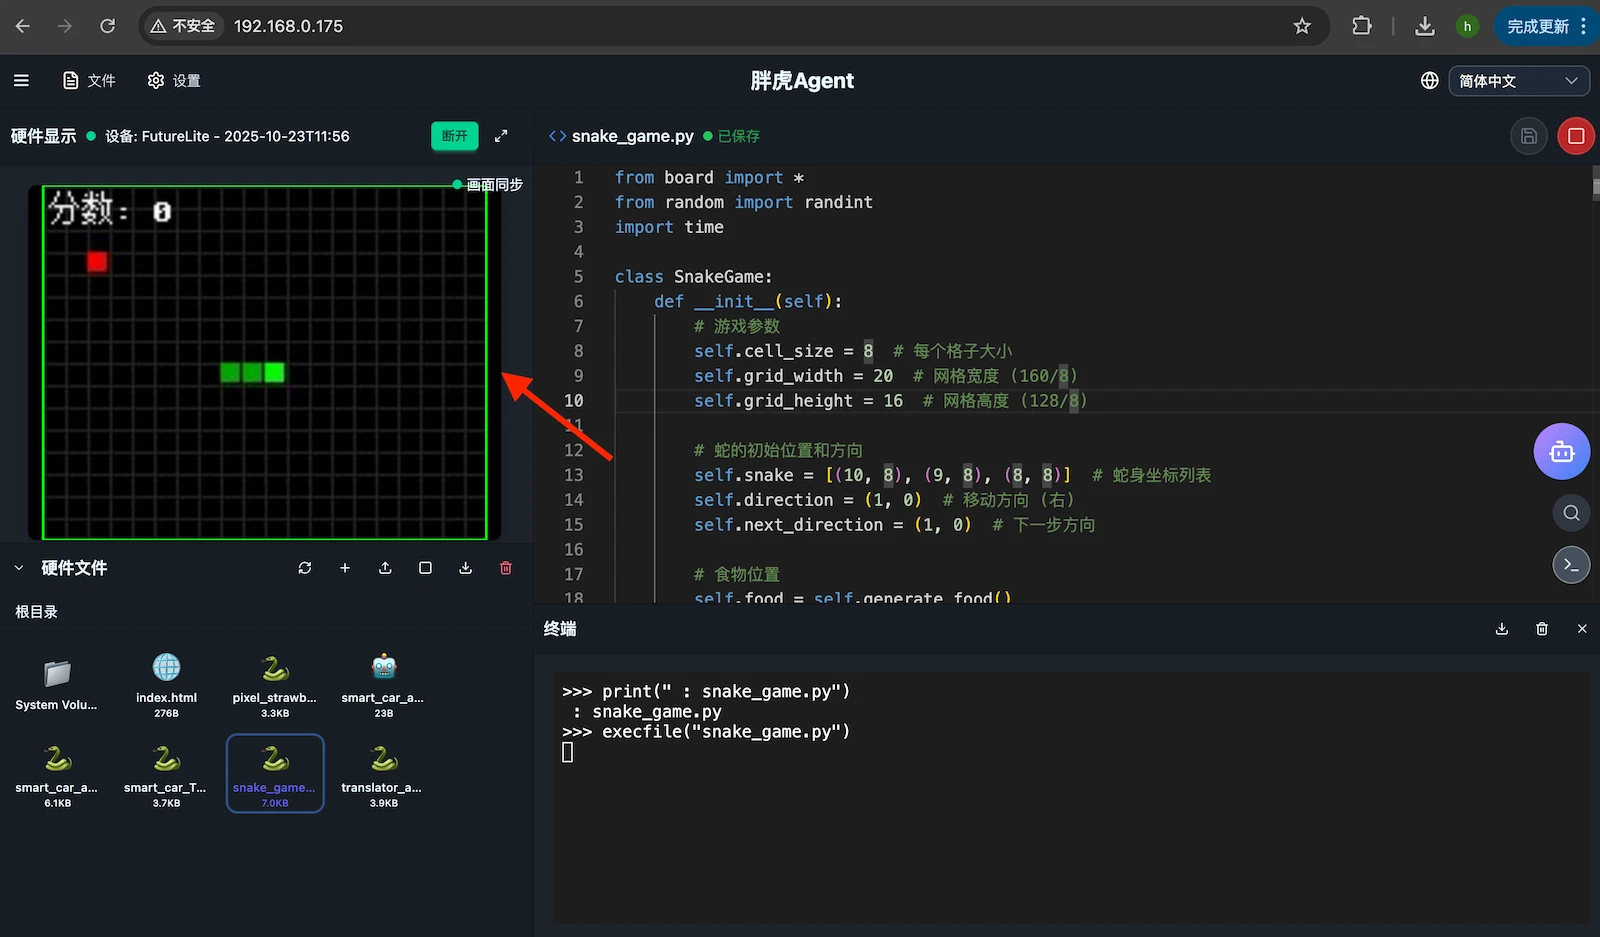Download the terminal output log
The height and width of the screenshot is (937, 1600).
[x=1501, y=629]
